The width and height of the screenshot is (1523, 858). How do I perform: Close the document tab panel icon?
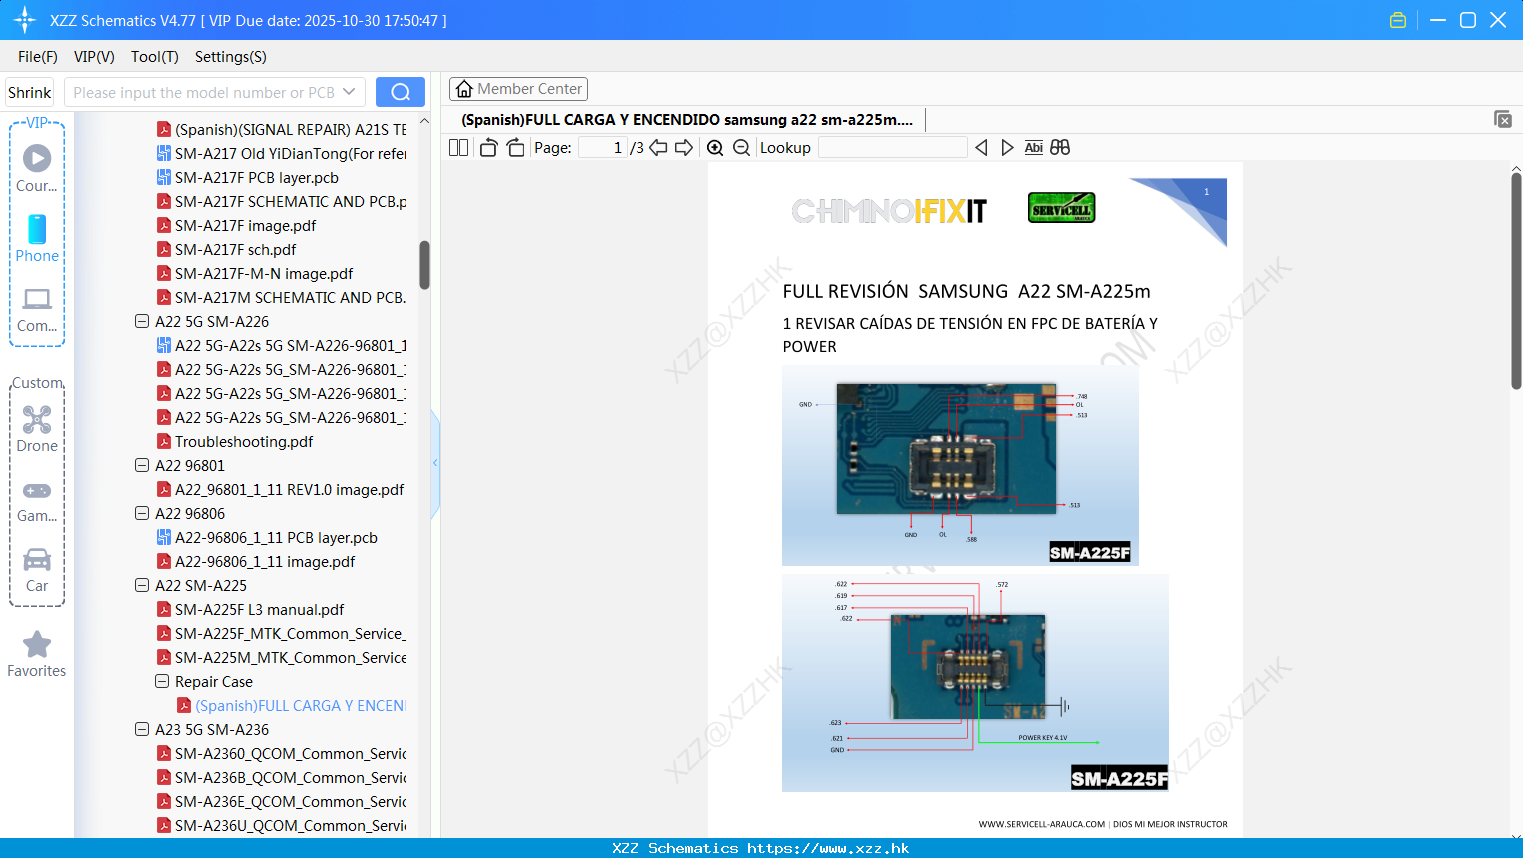point(1502,119)
